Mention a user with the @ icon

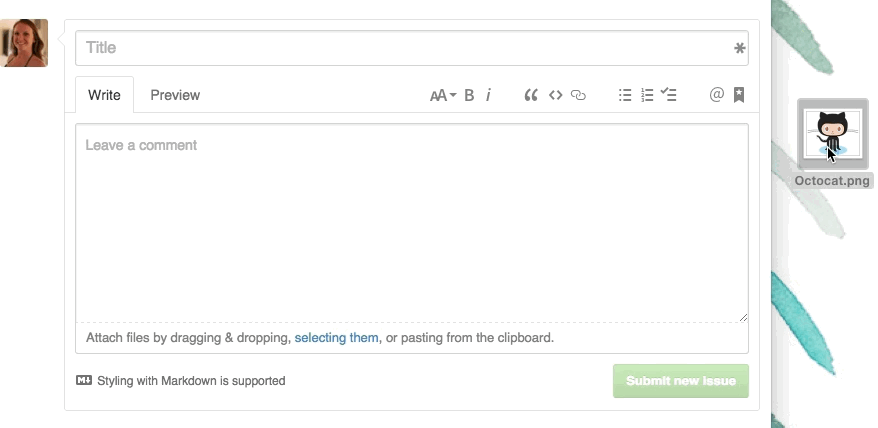coord(716,96)
